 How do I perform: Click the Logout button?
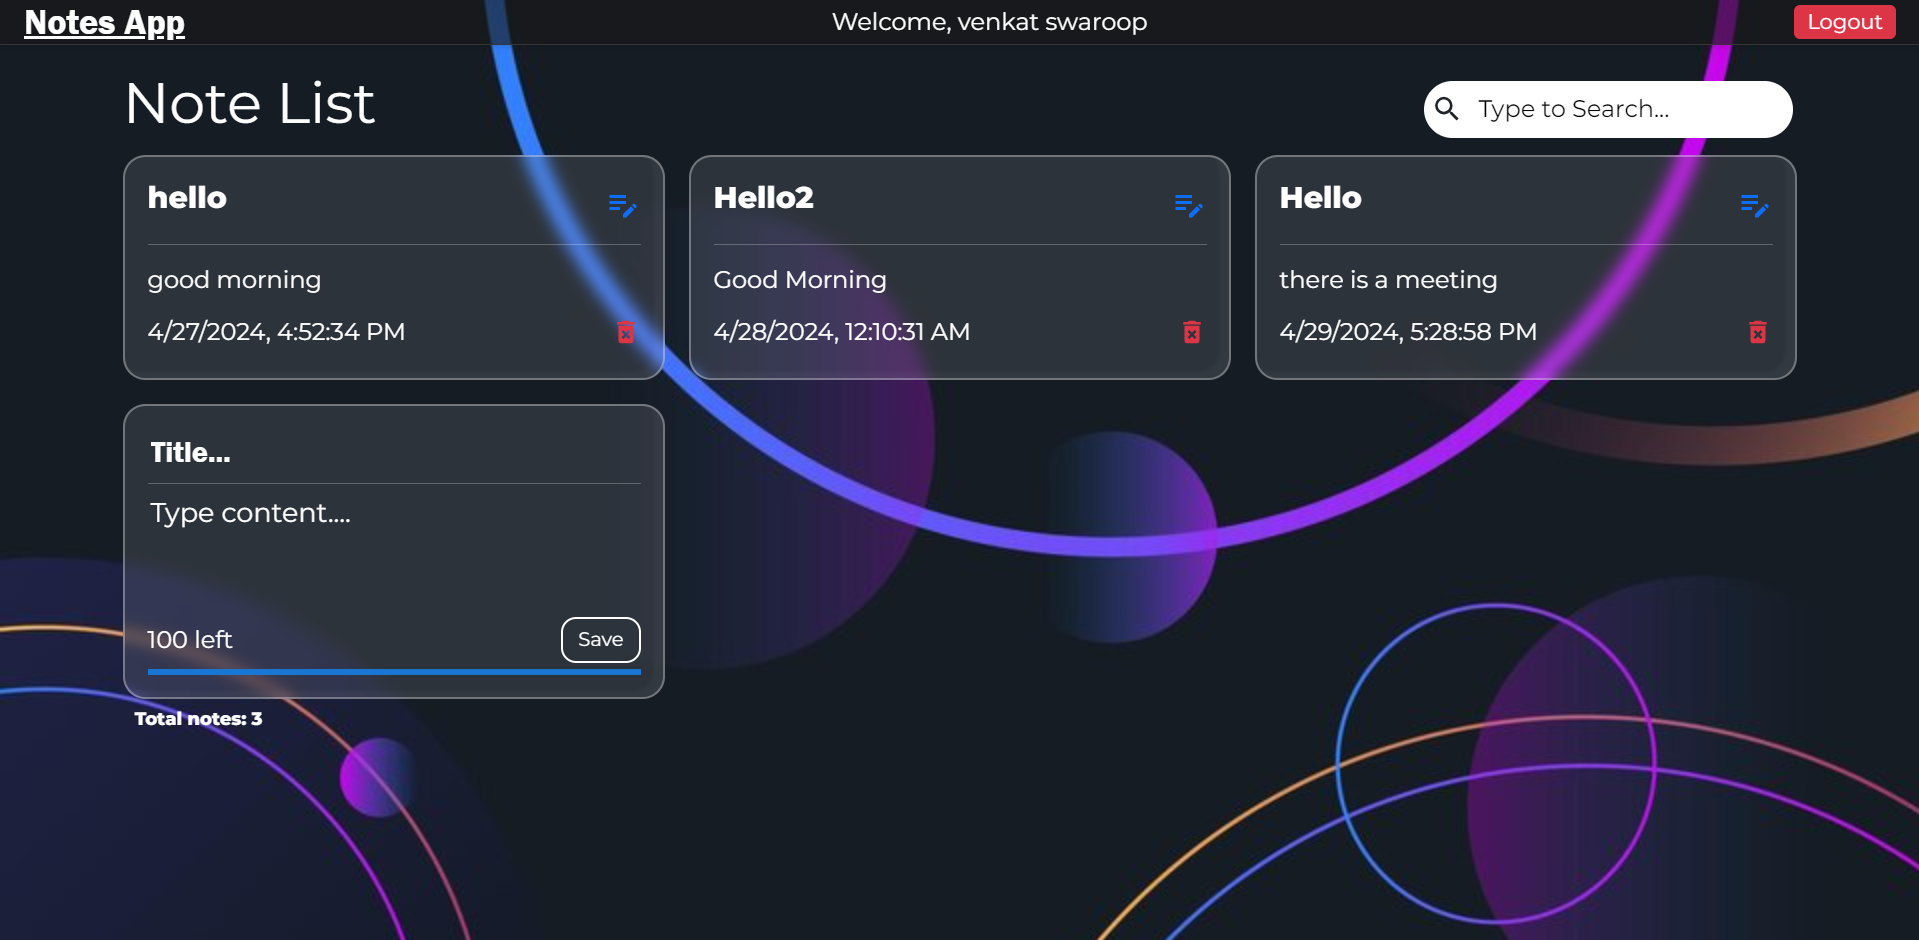(x=1844, y=22)
